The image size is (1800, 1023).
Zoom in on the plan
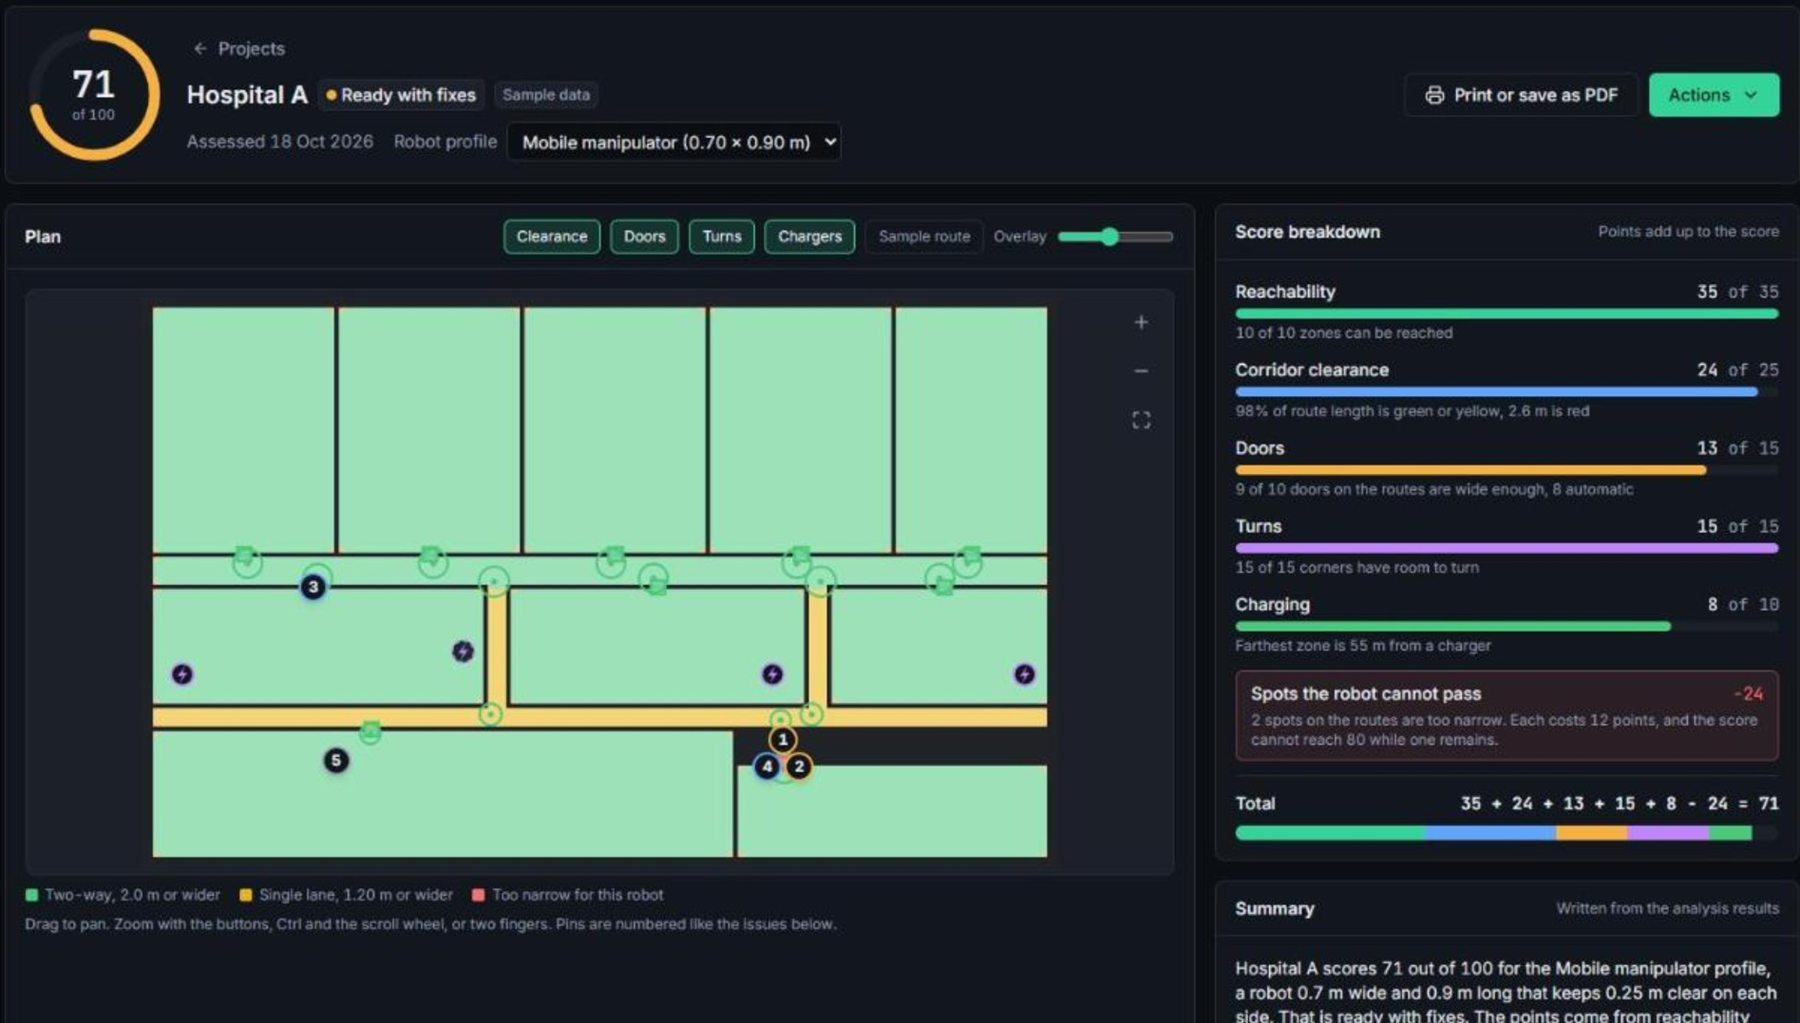point(1141,322)
